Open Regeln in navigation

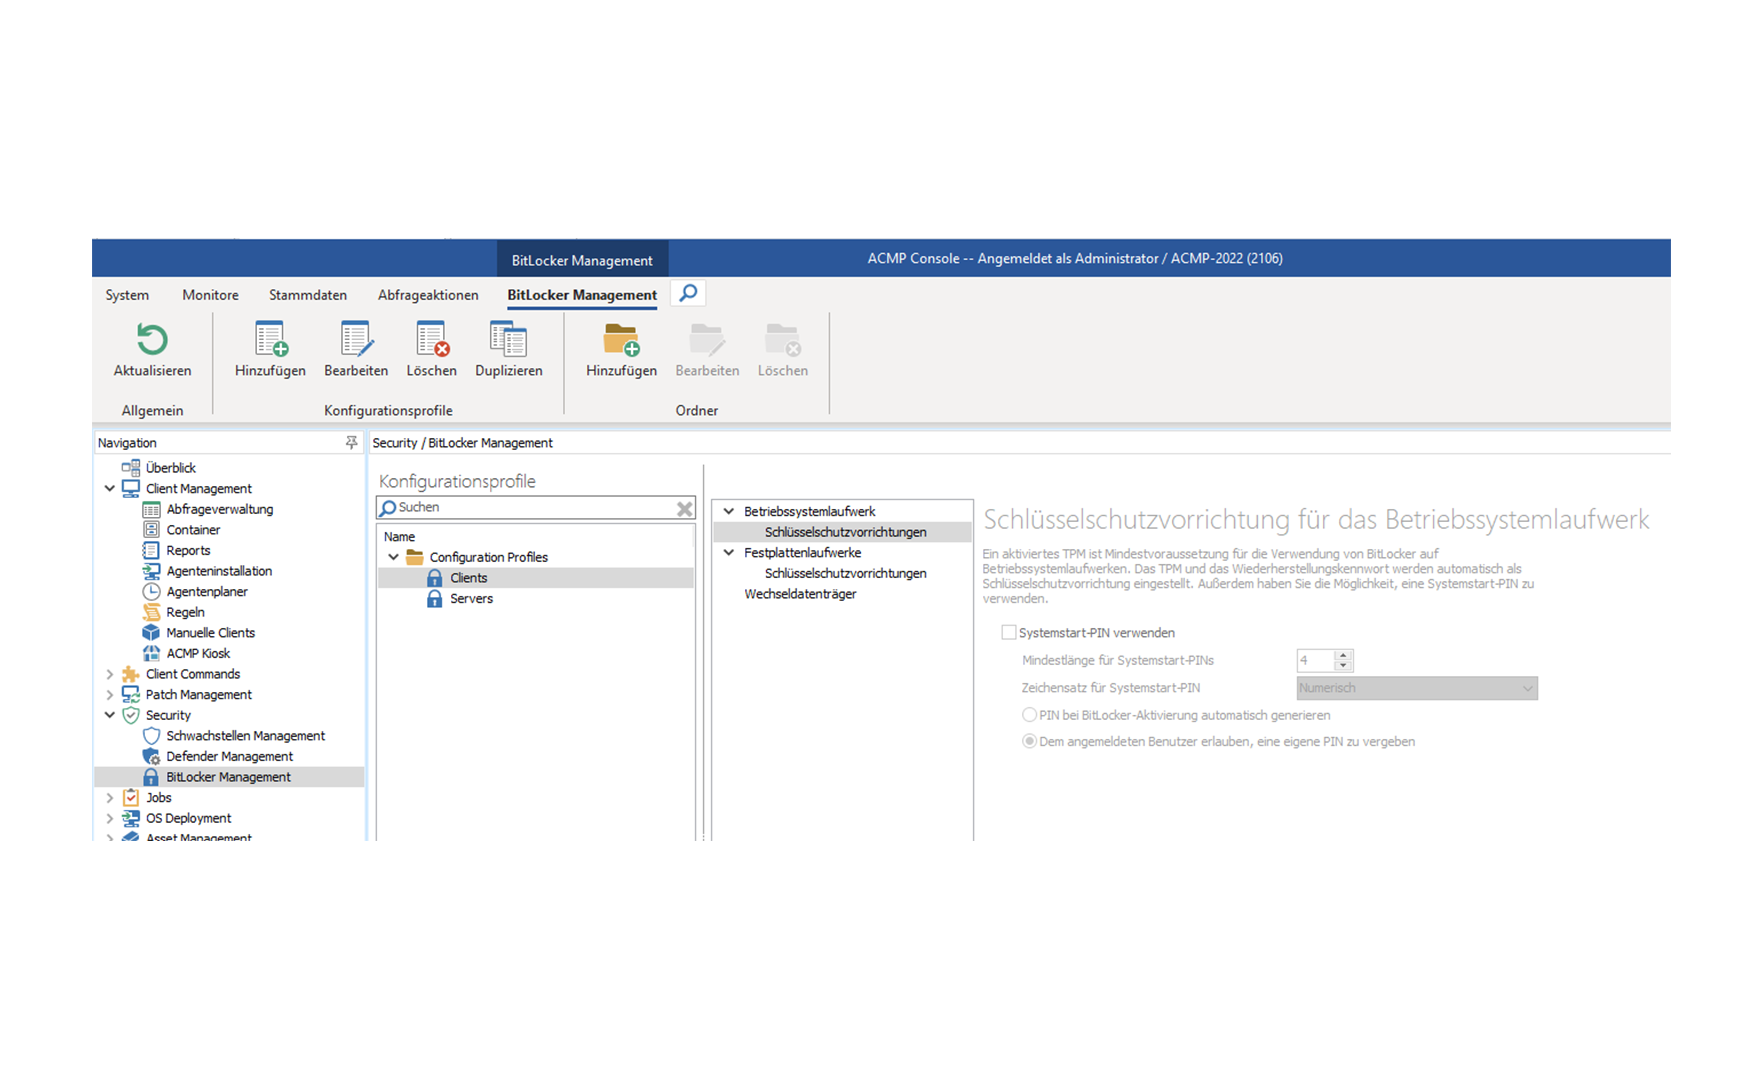pos(185,612)
